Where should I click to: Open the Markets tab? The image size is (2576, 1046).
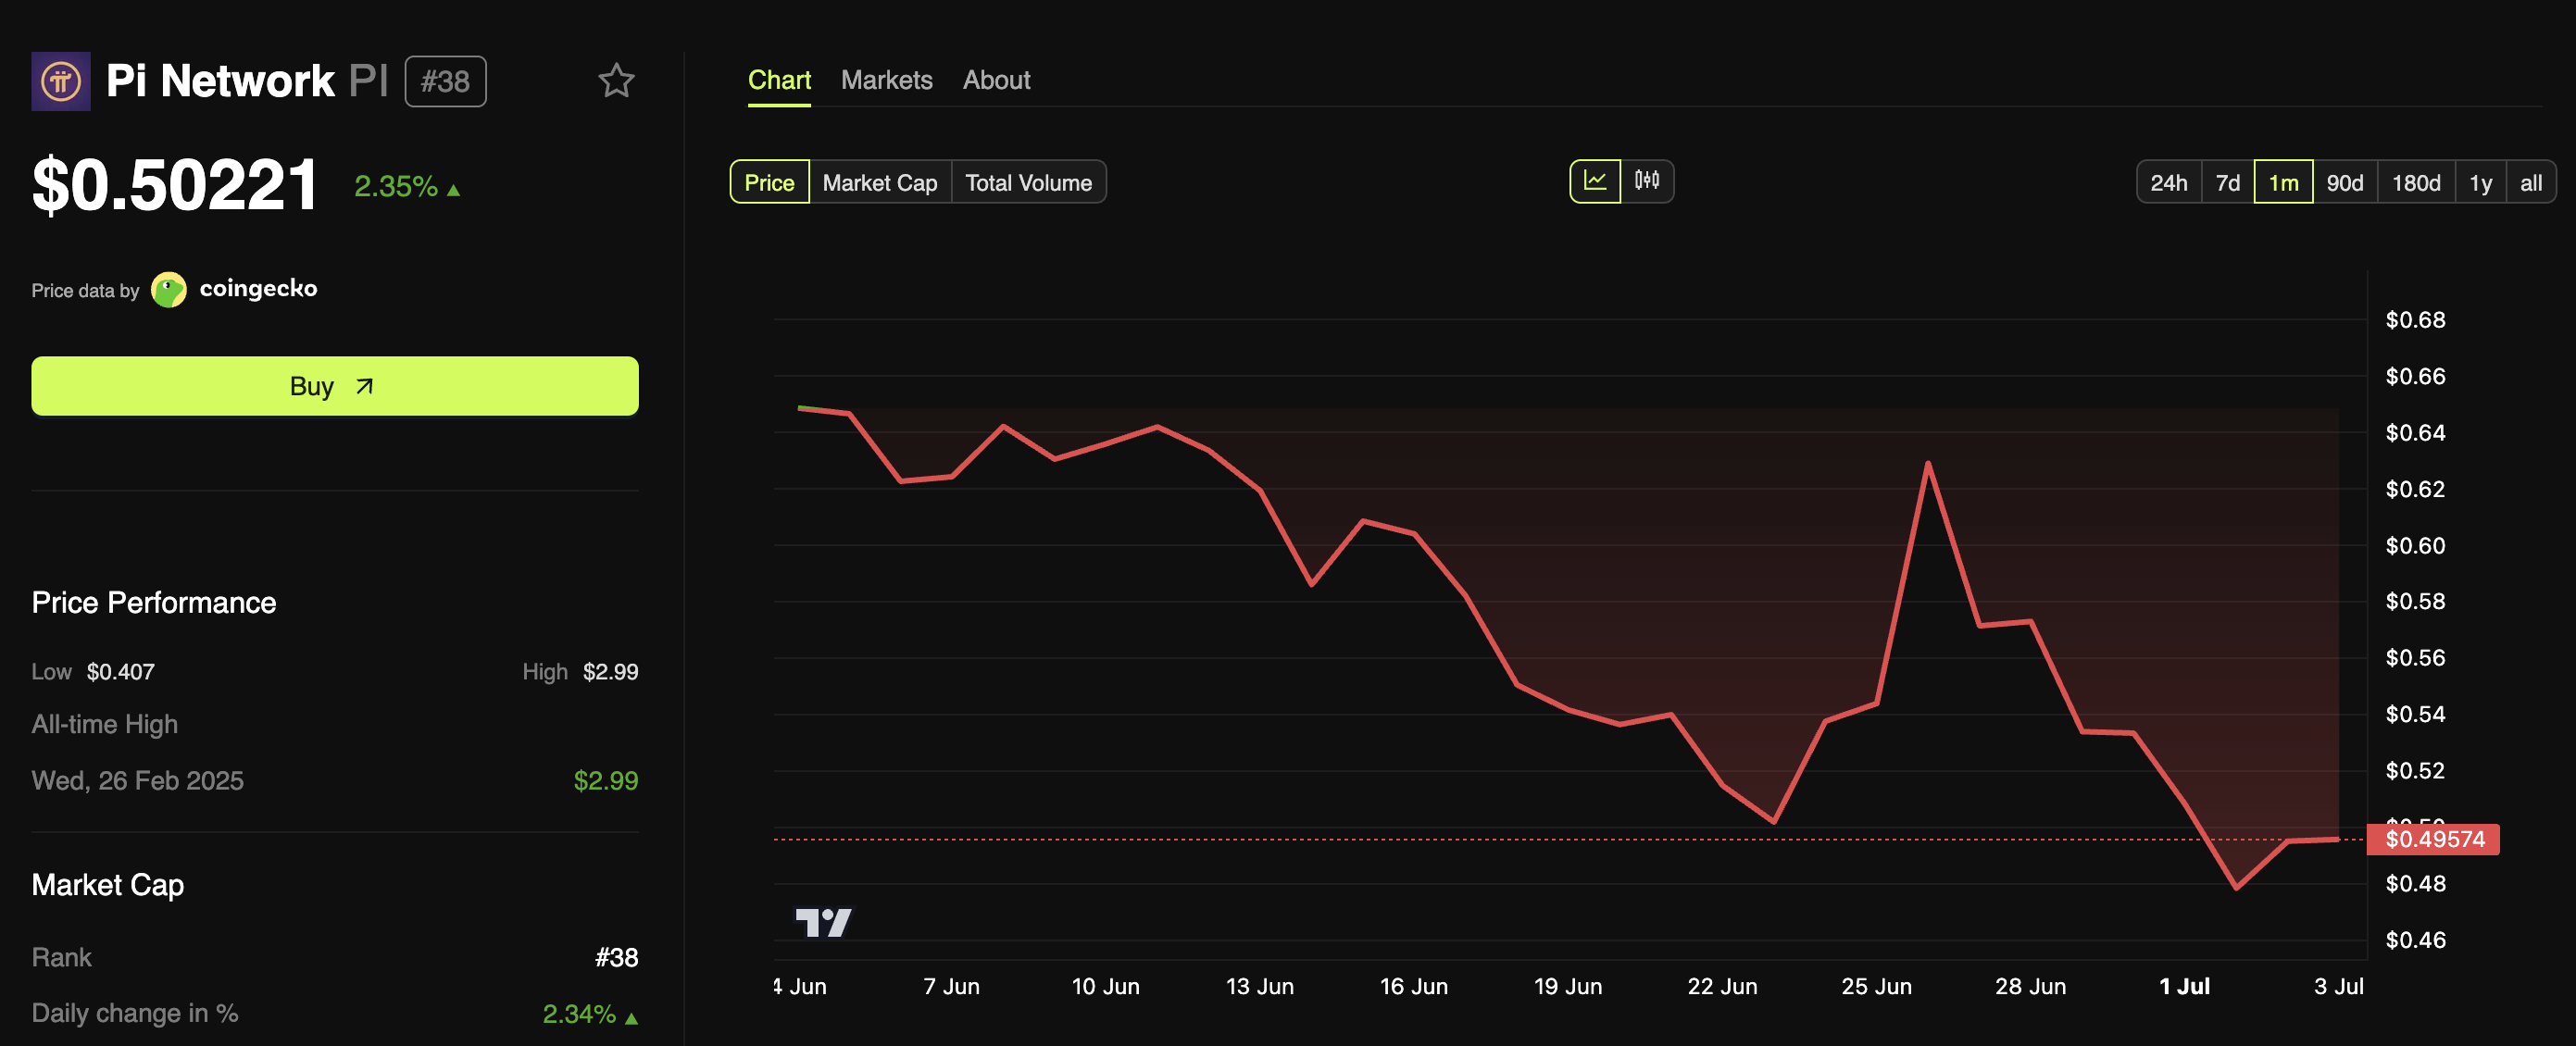click(x=886, y=80)
